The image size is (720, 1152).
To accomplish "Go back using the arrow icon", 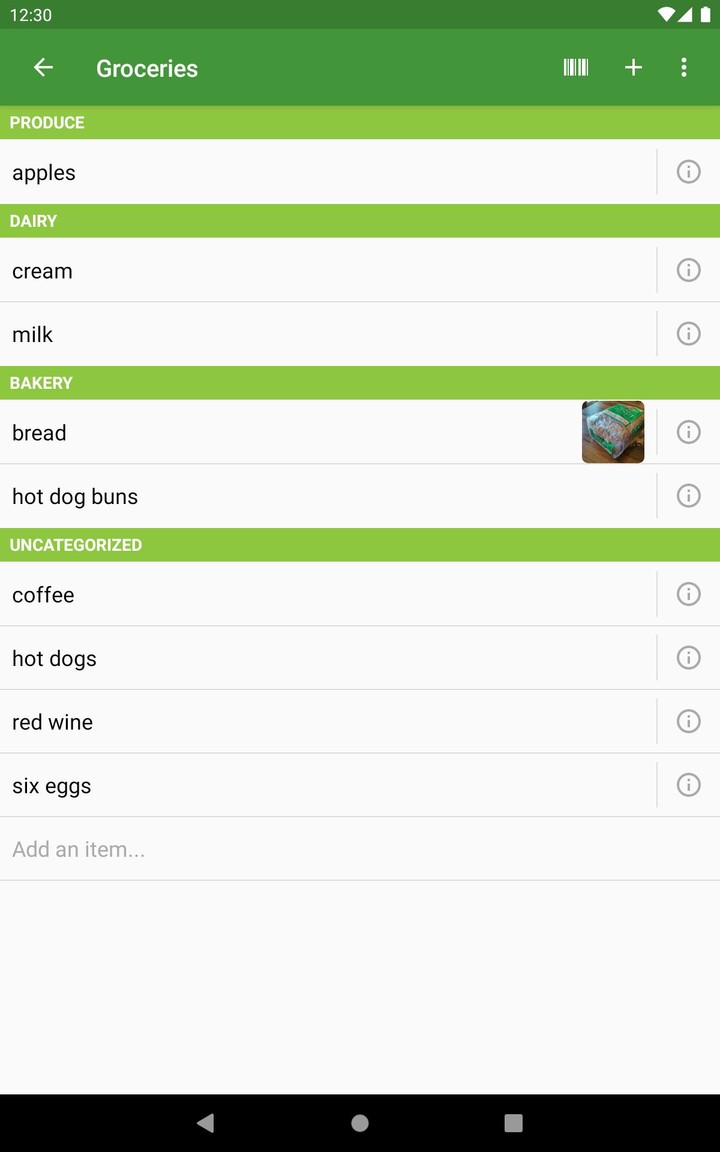I will pos(43,68).
